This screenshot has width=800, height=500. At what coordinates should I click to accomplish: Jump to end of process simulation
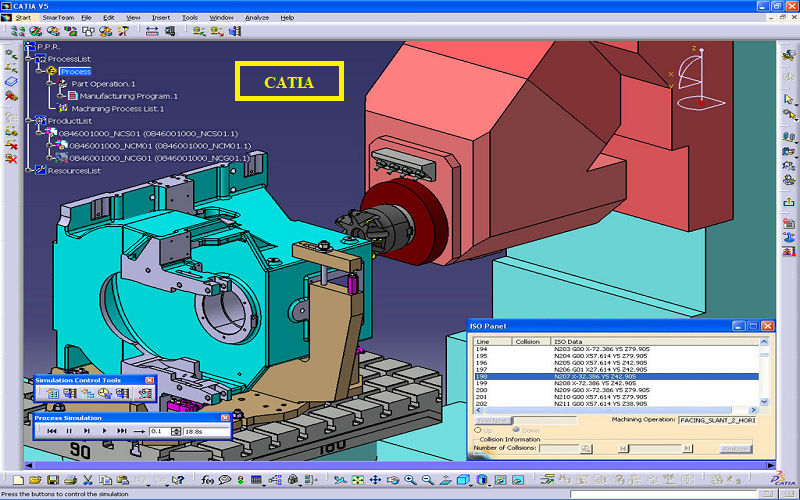[x=122, y=430]
